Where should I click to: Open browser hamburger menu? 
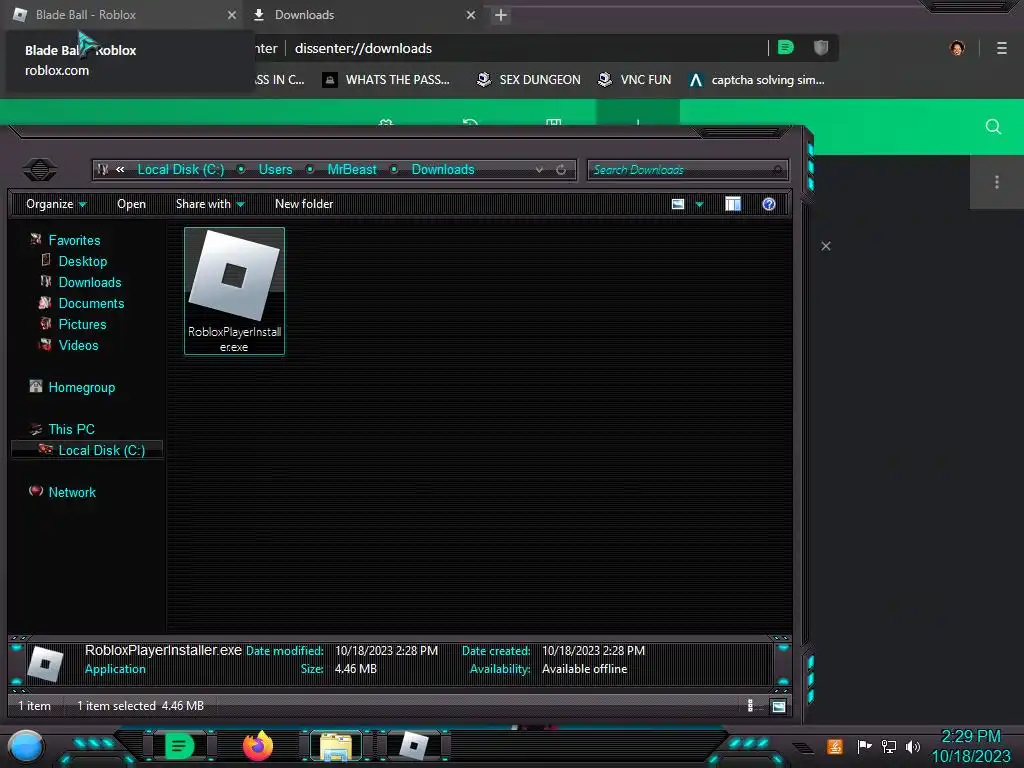(1001, 48)
